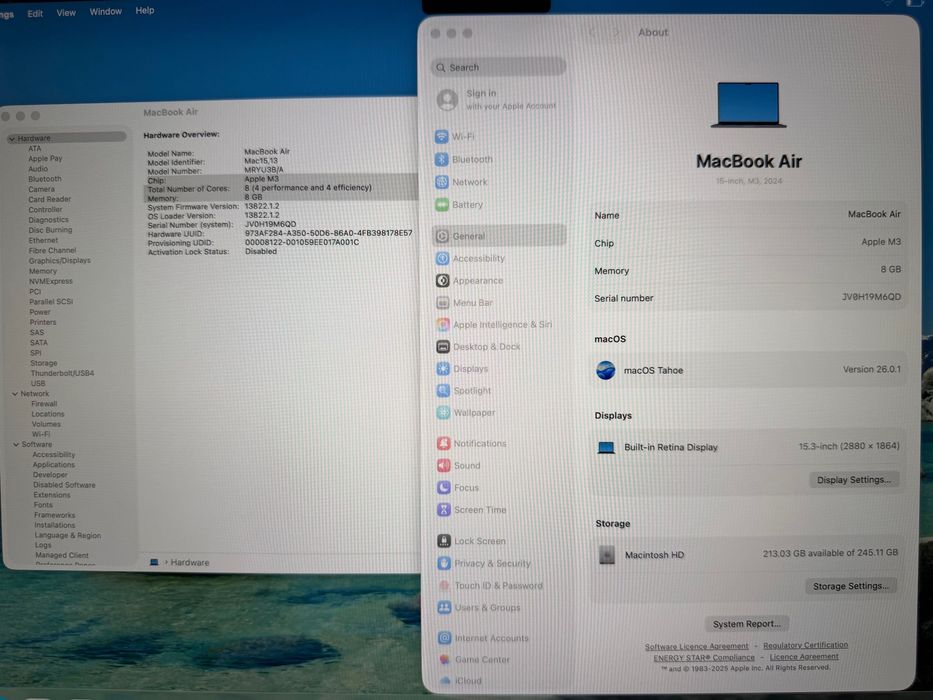Select the Displays icon in sidebar
The width and height of the screenshot is (933, 700).
[443, 368]
